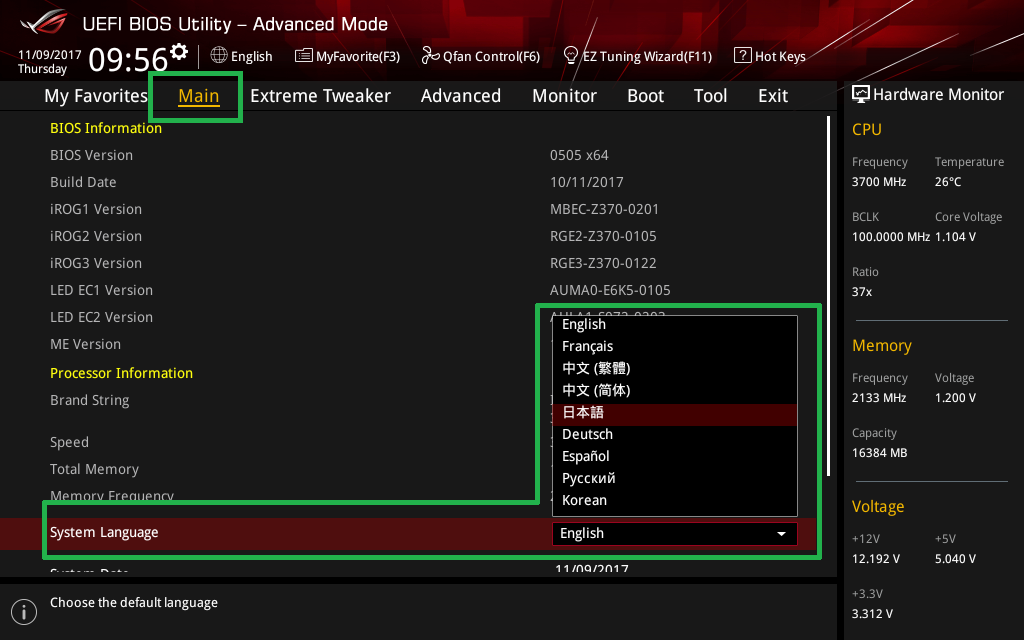
Task: Click build date value 10/11/2017
Action: tap(586, 182)
